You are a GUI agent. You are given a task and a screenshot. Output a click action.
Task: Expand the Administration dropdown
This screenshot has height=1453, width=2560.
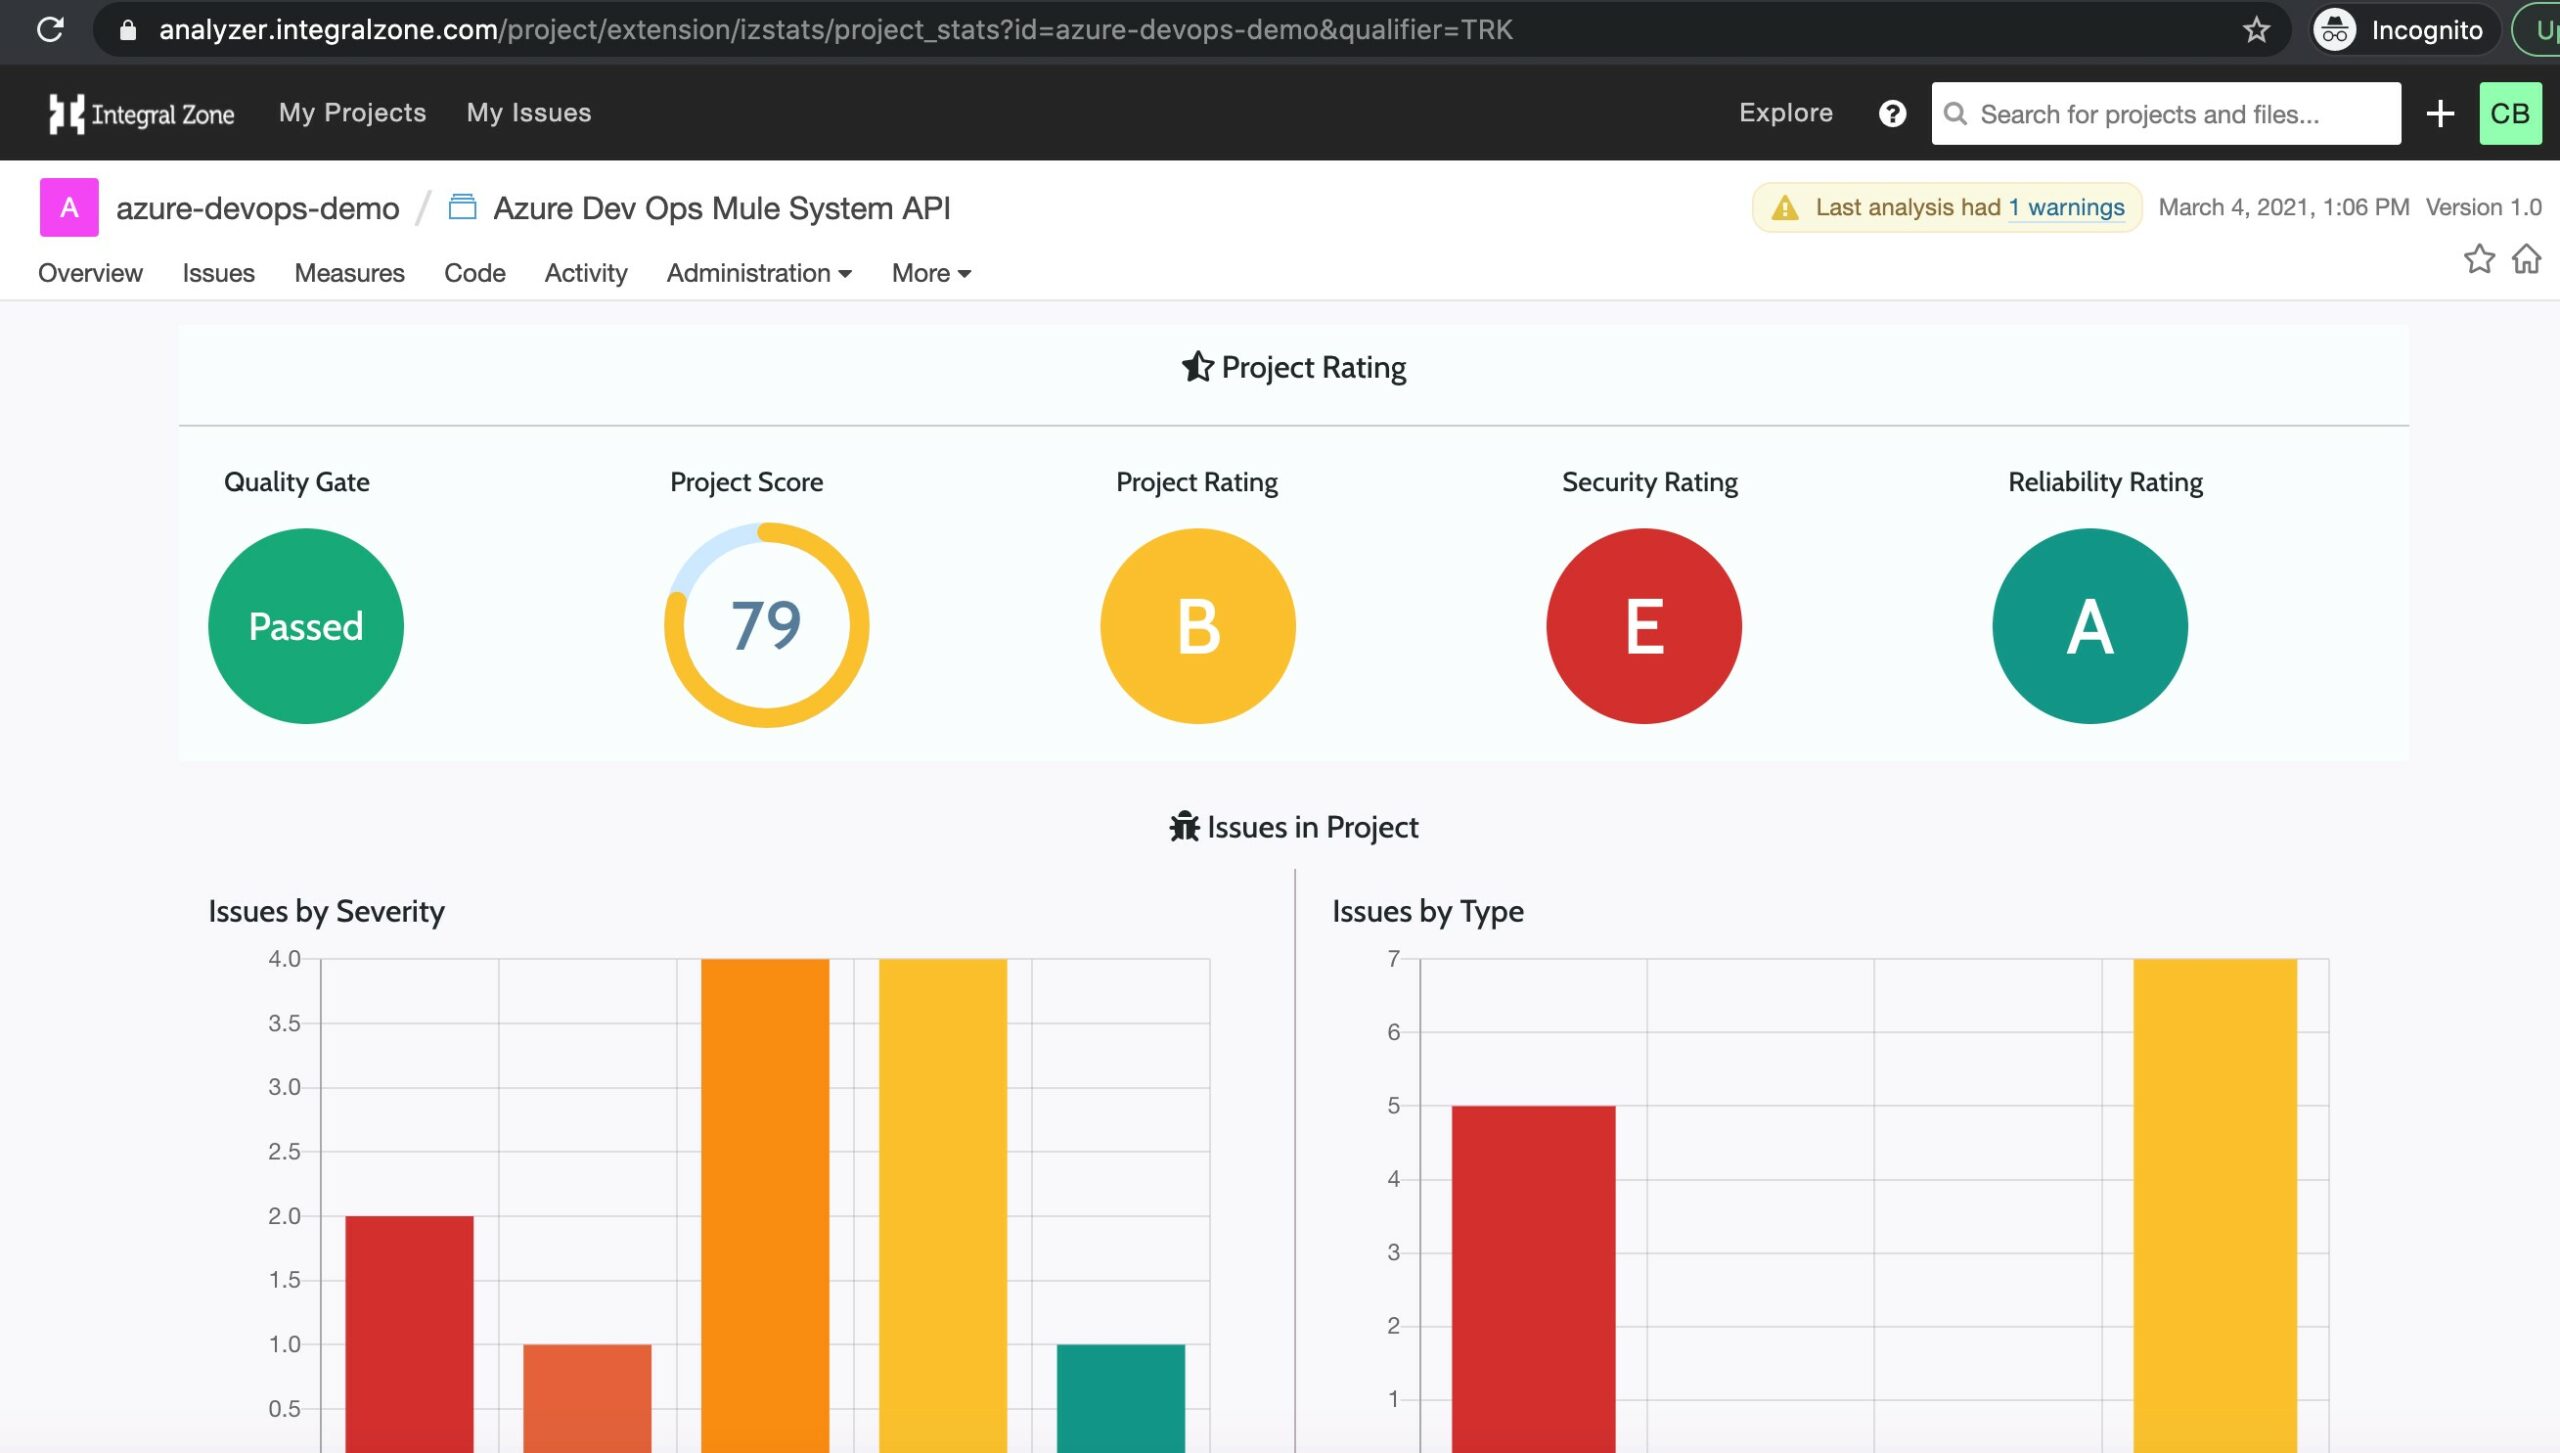pos(759,273)
